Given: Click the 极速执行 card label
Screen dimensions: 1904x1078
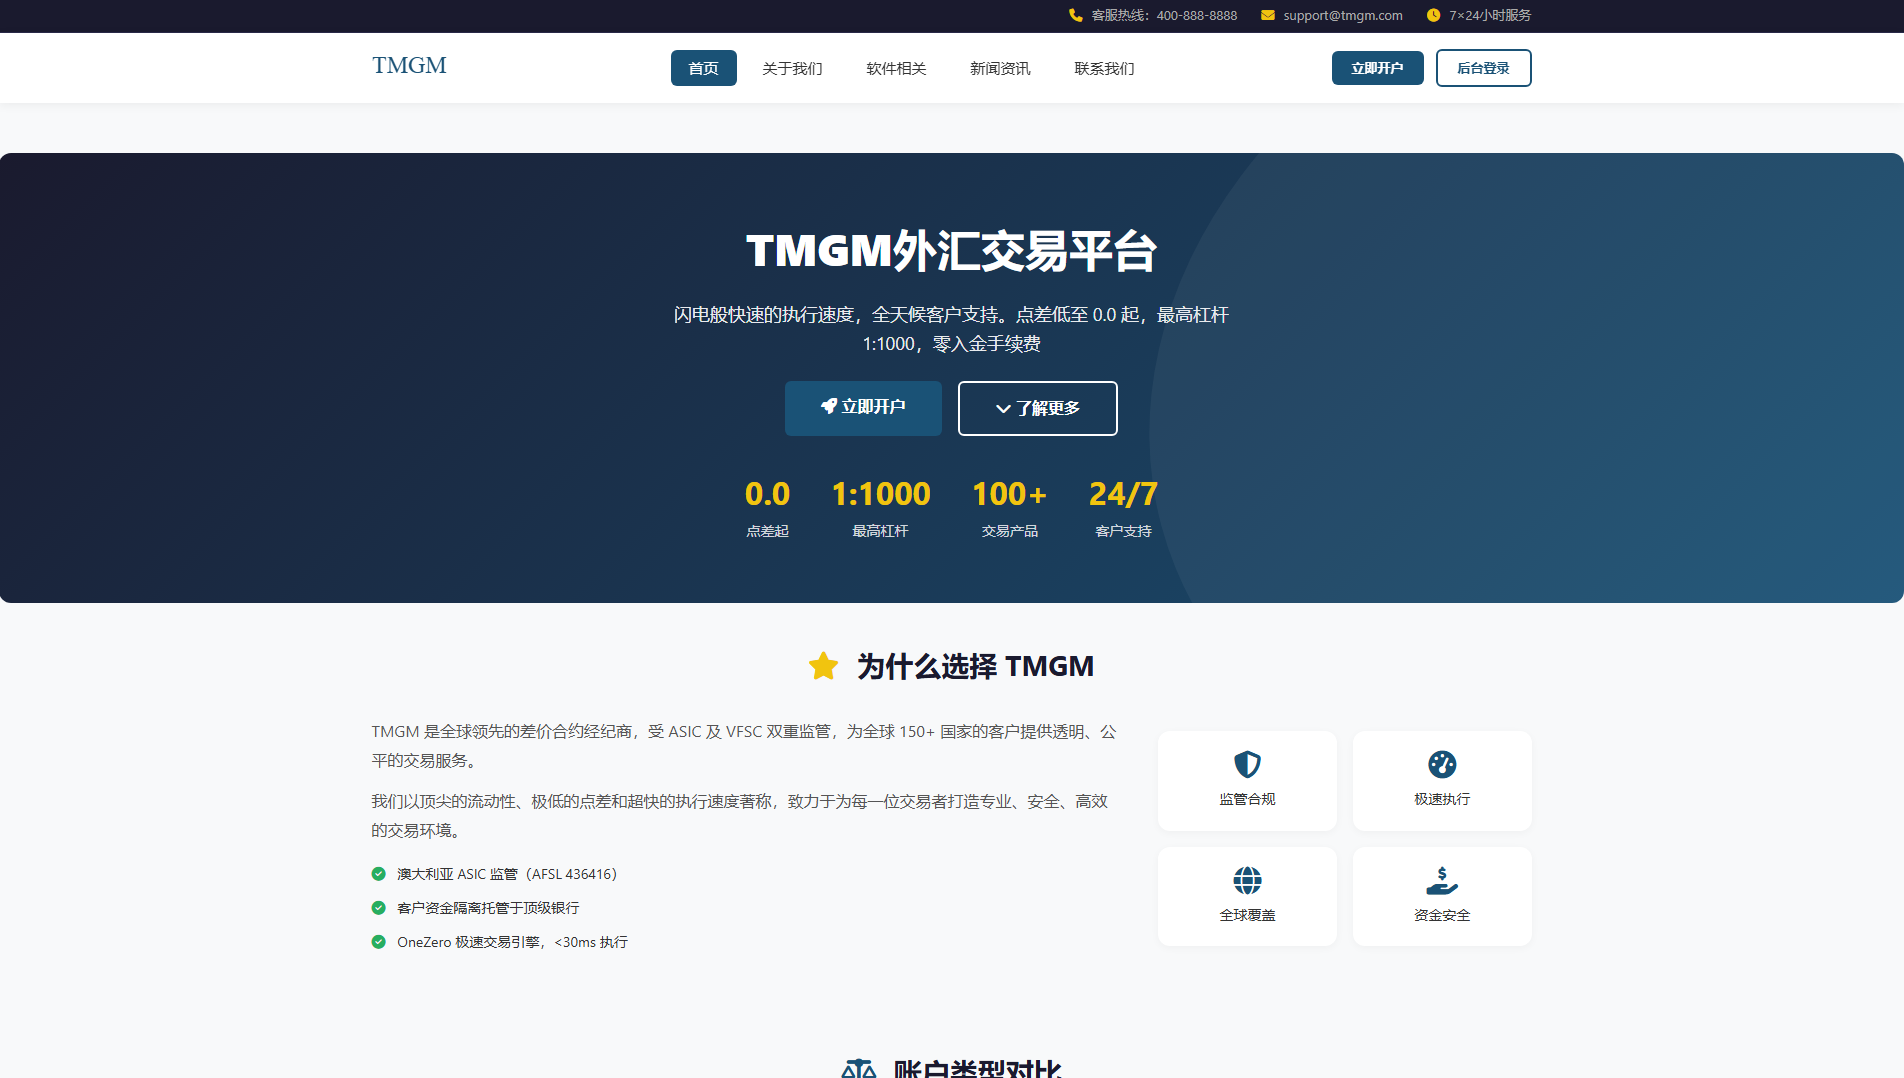Looking at the screenshot, I should click(1442, 799).
